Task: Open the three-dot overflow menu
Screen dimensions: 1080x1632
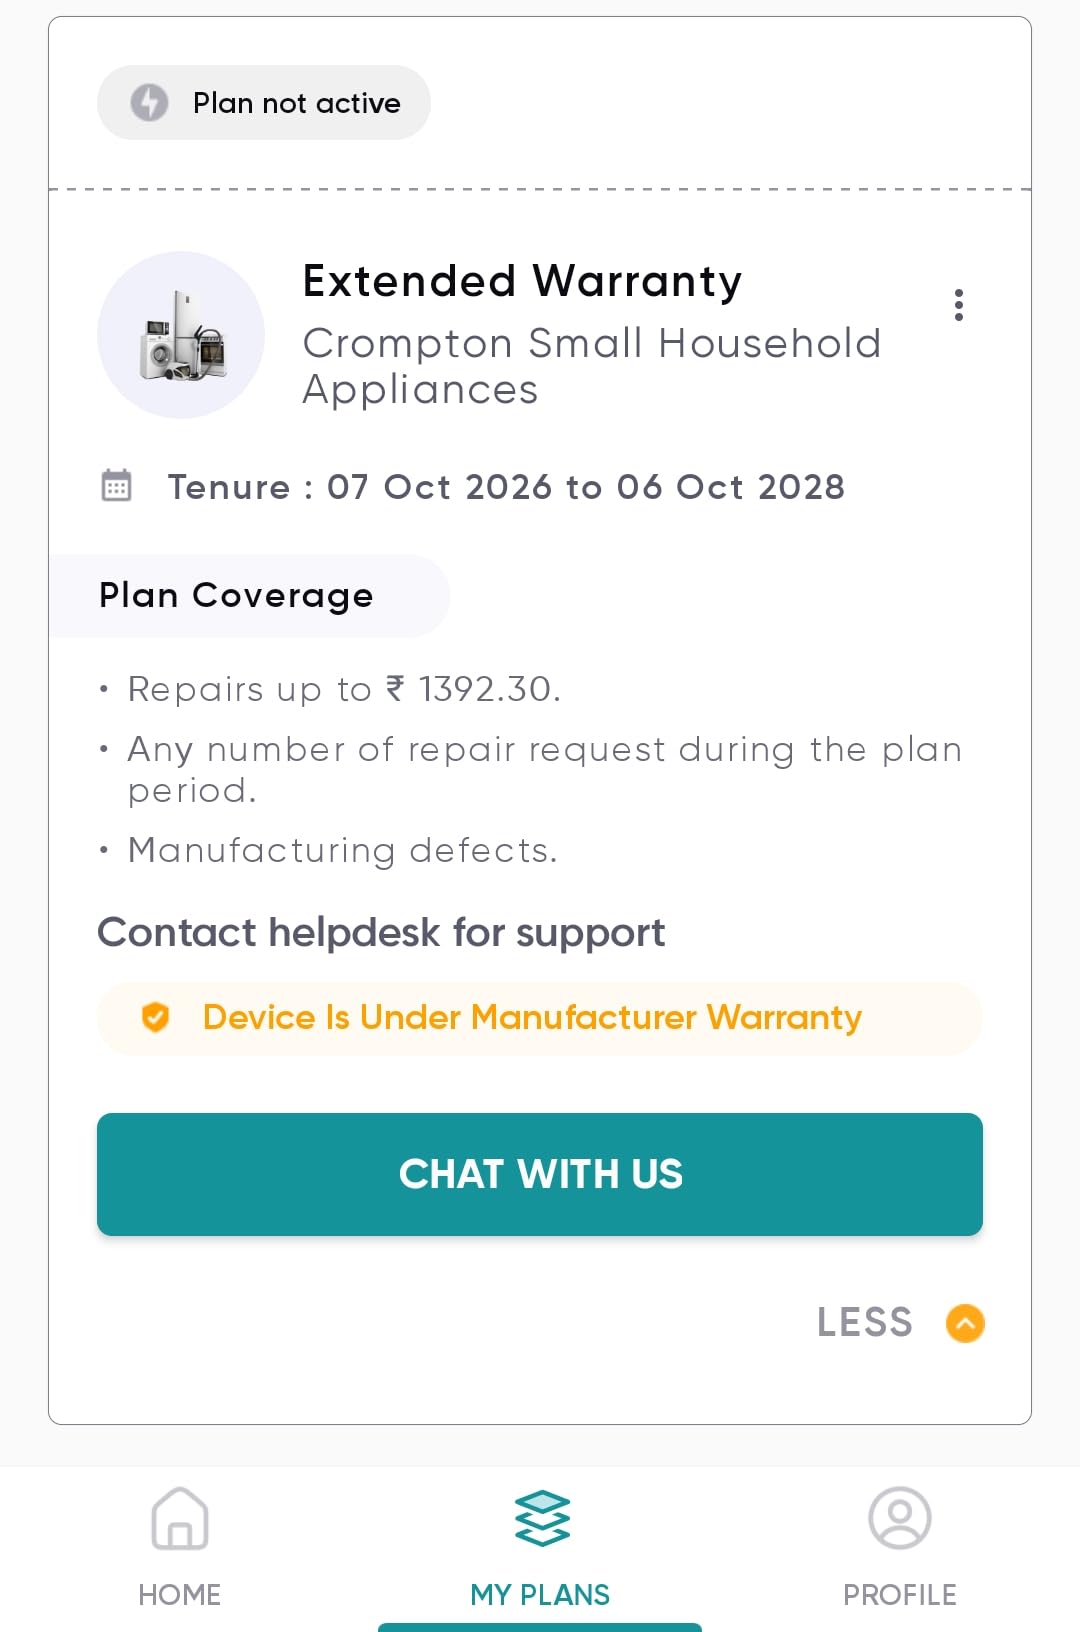Action: click(958, 306)
